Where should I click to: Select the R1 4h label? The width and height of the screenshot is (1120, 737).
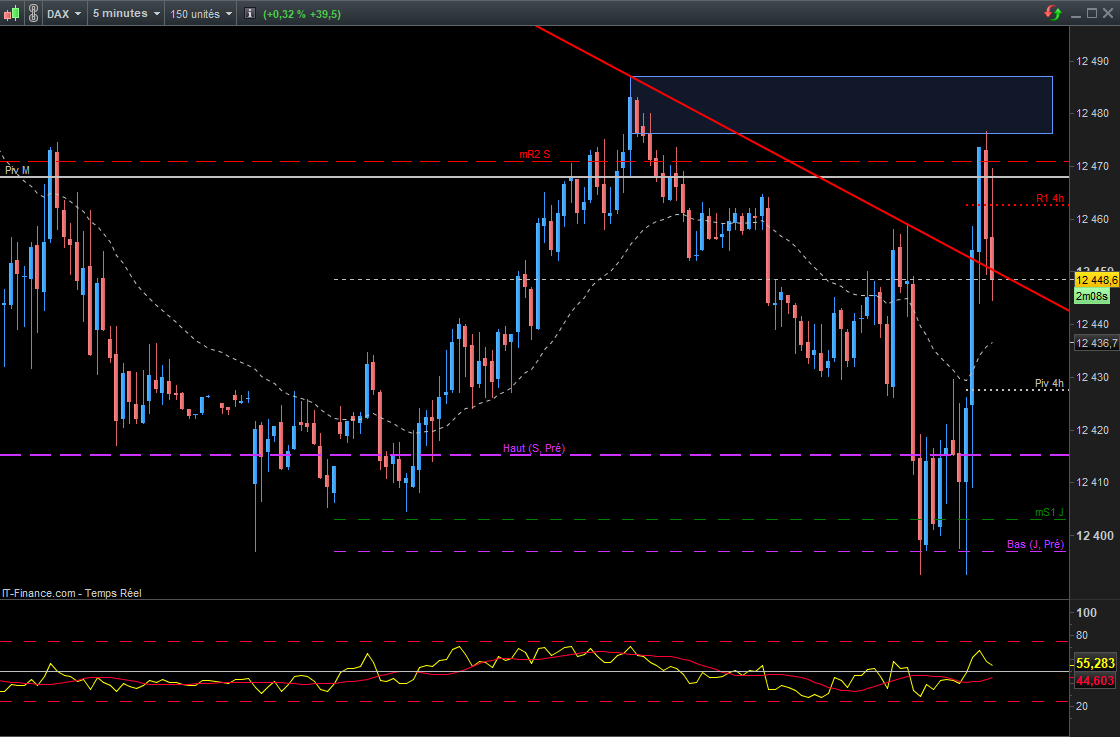click(x=1050, y=199)
